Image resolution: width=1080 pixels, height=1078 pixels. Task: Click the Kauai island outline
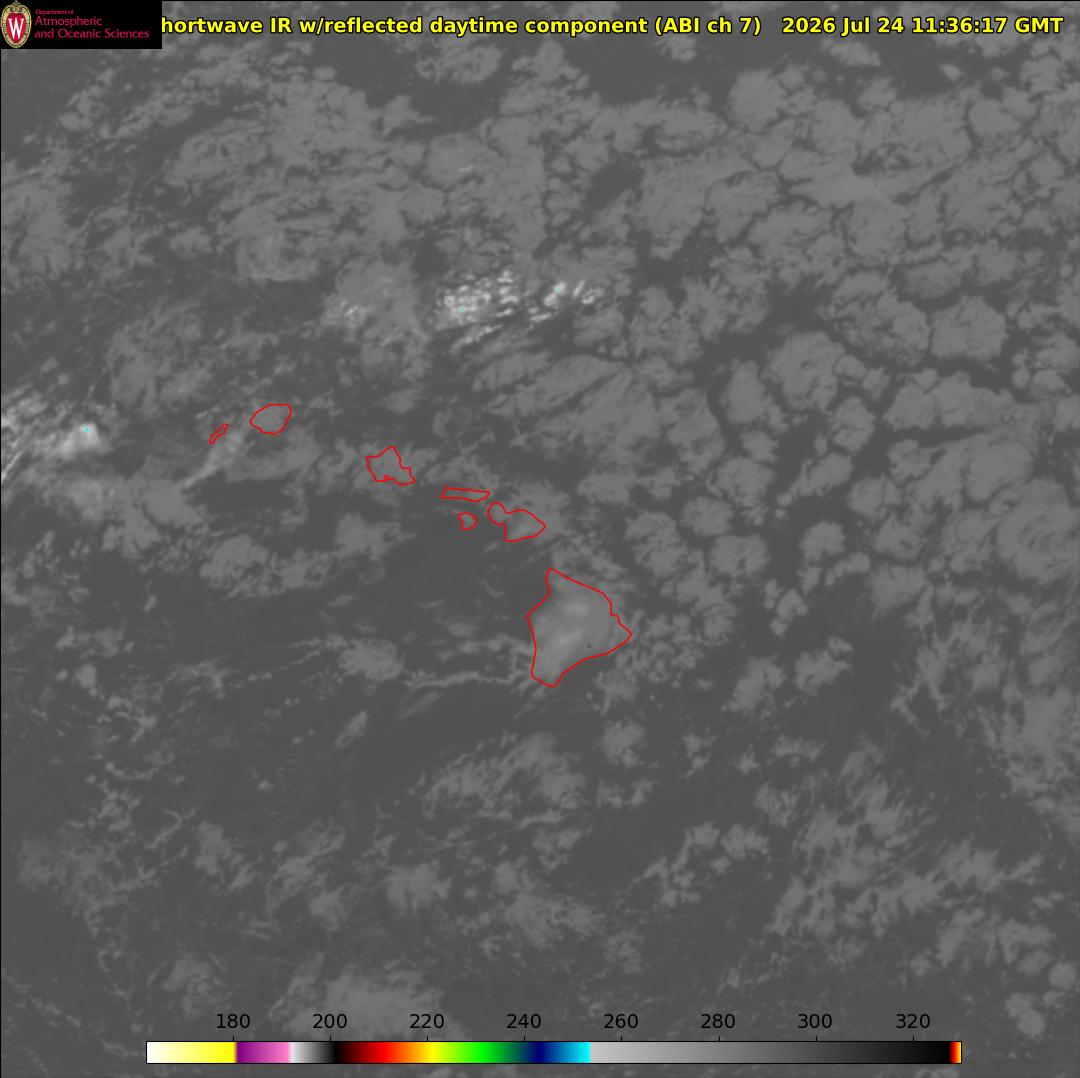pos(271,419)
